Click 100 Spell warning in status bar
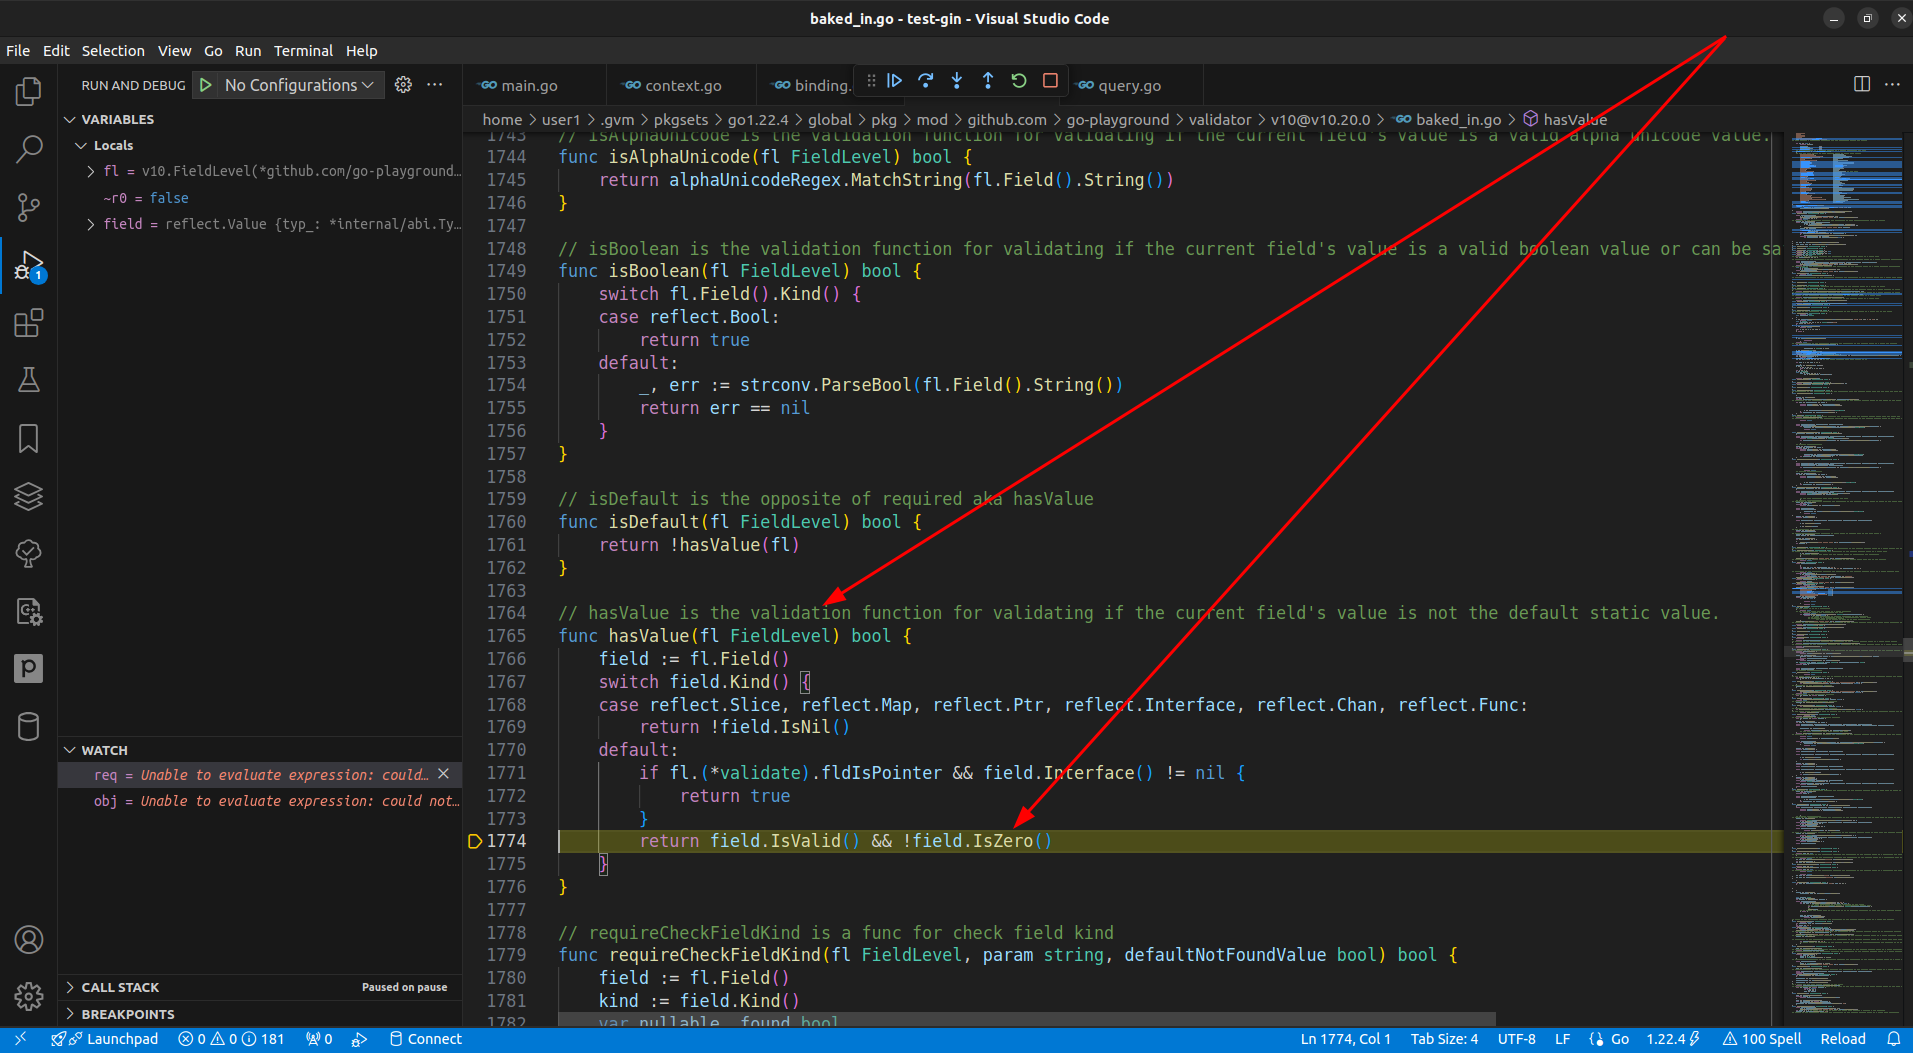This screenshot has width=1913, height=1053. click(x=1761, y=1039)
